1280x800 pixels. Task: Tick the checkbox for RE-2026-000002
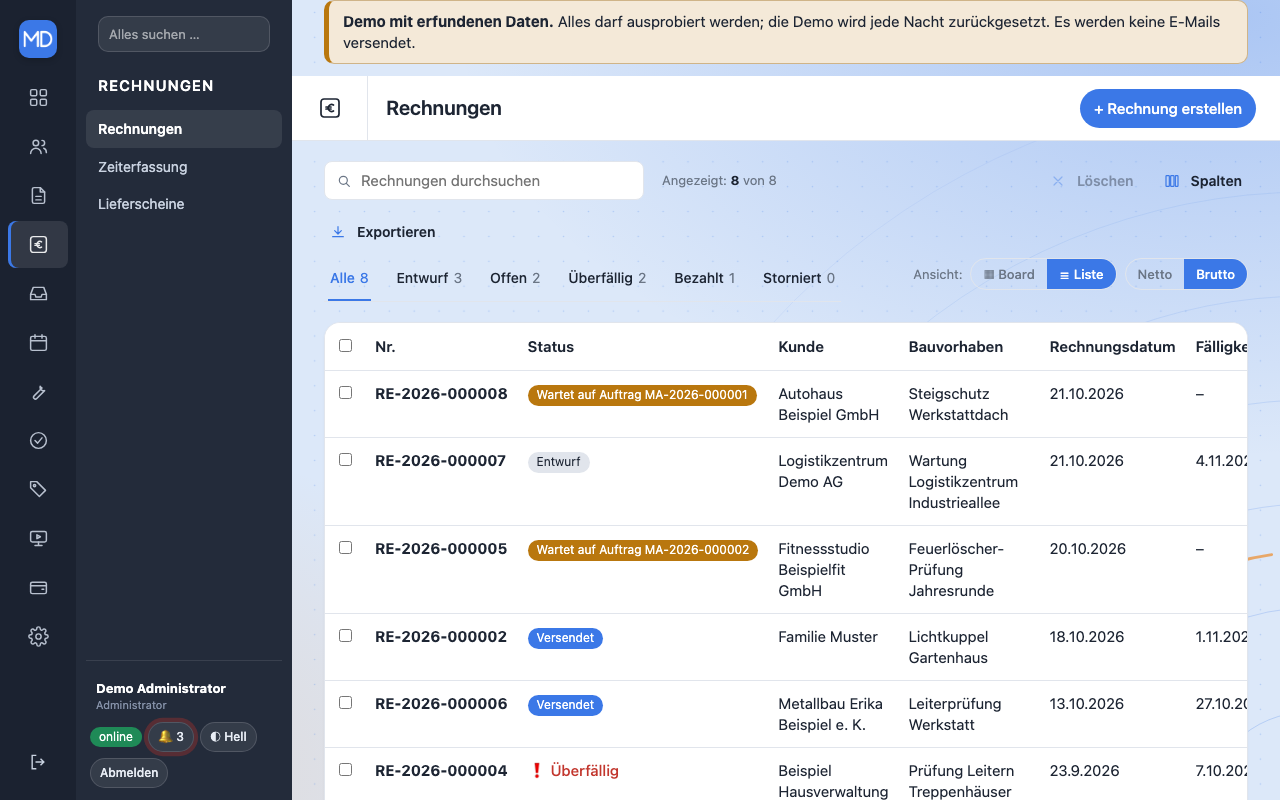coord(346,636)
